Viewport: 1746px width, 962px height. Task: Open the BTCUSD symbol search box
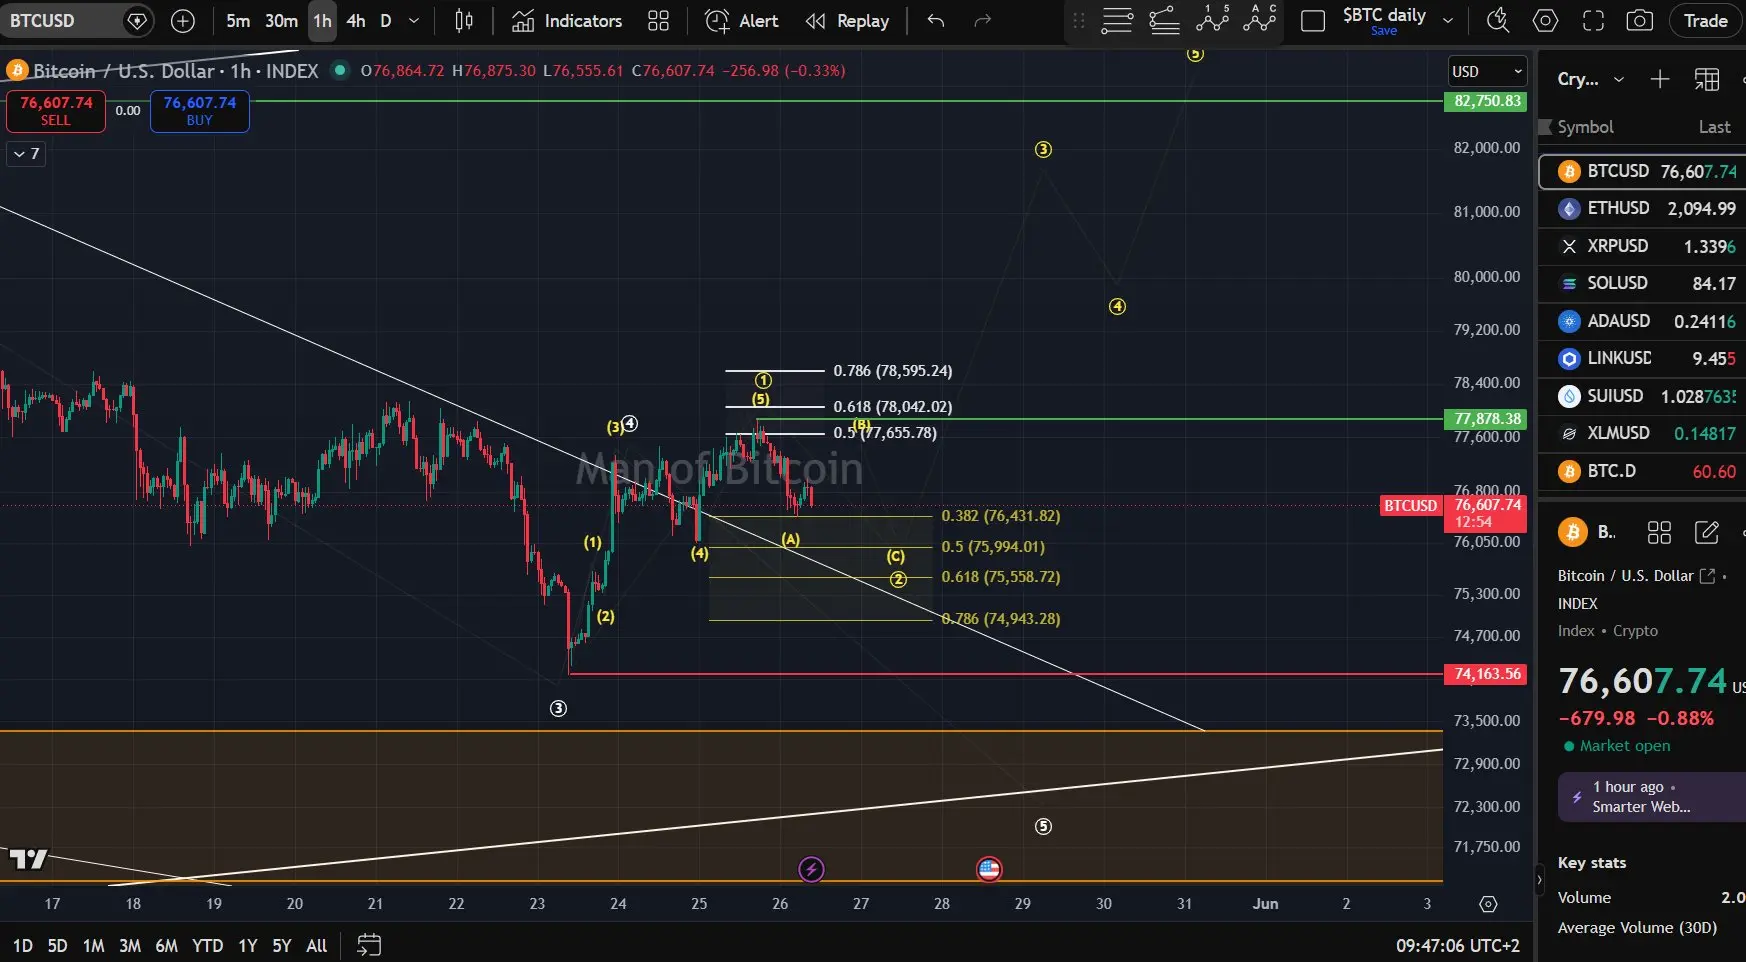(x=77, y=21)
